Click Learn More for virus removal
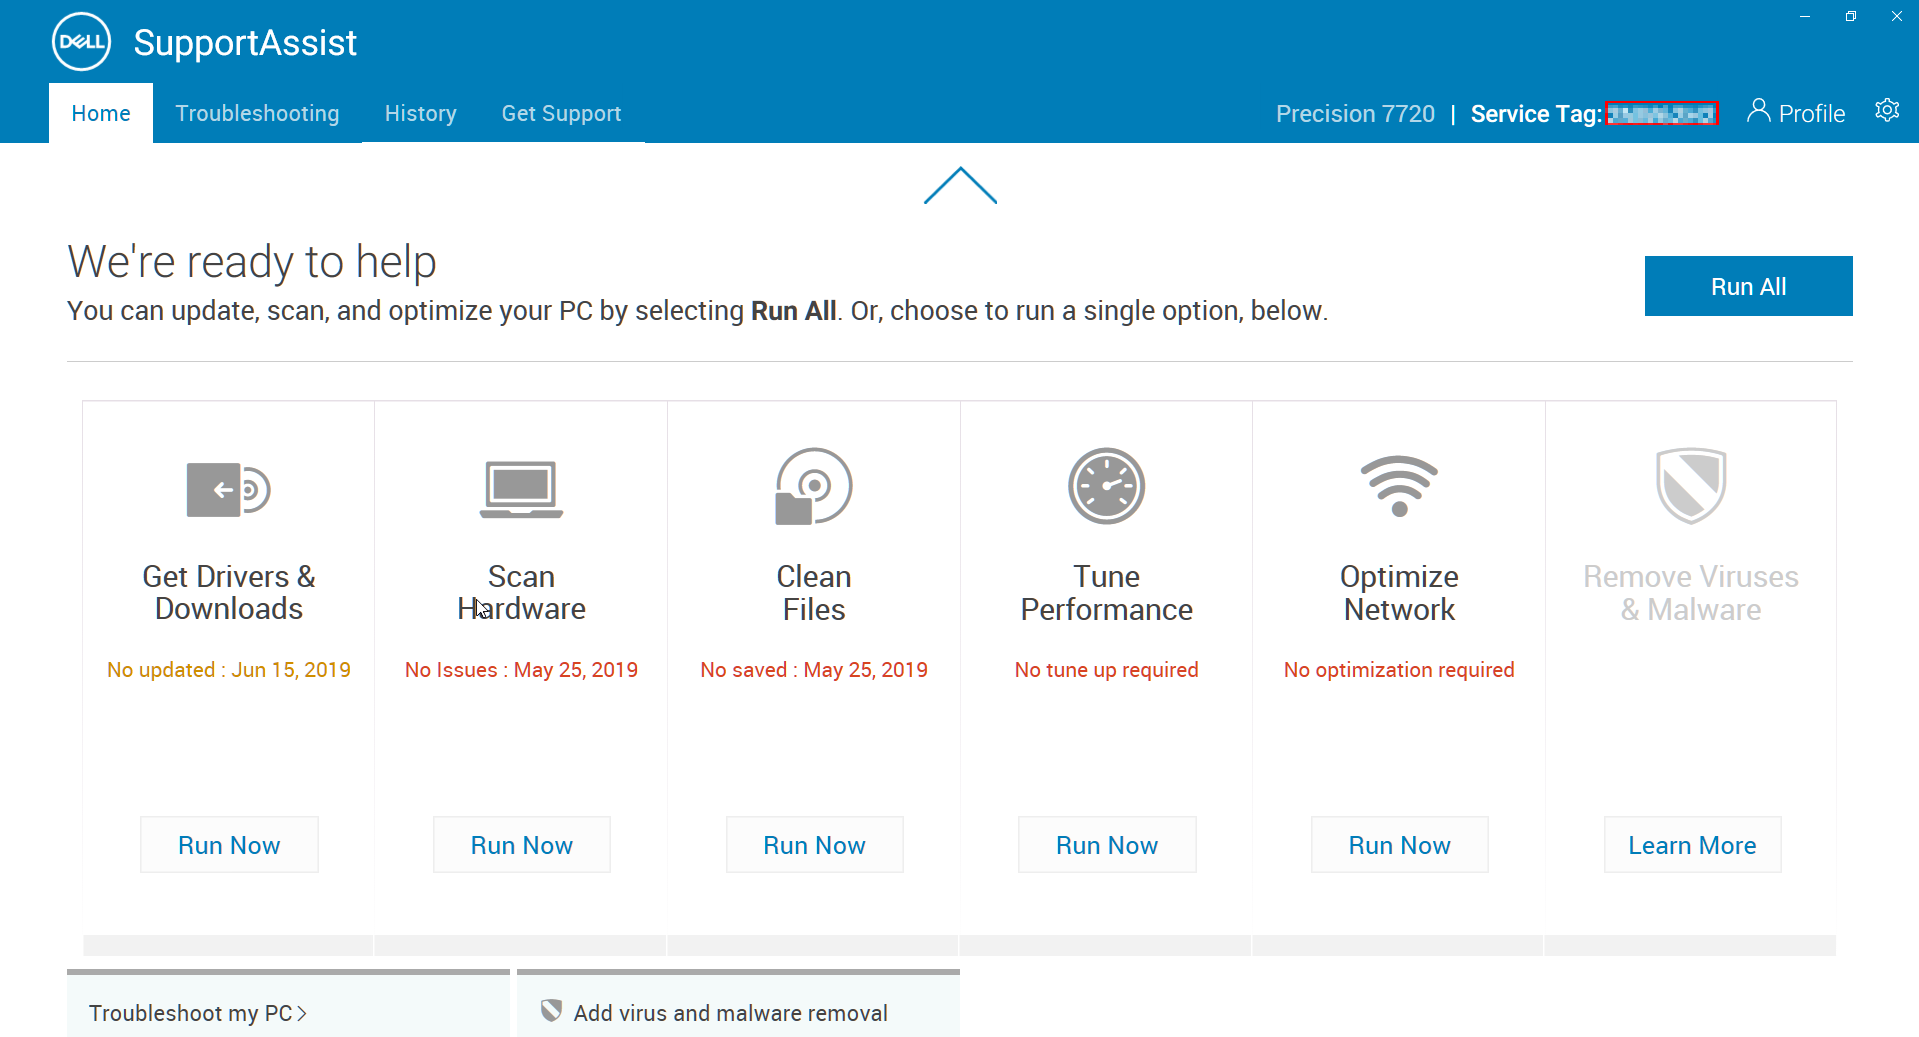Image resolution: width=1919 pixels, height=1037 pixels. tap(1692, 845)
